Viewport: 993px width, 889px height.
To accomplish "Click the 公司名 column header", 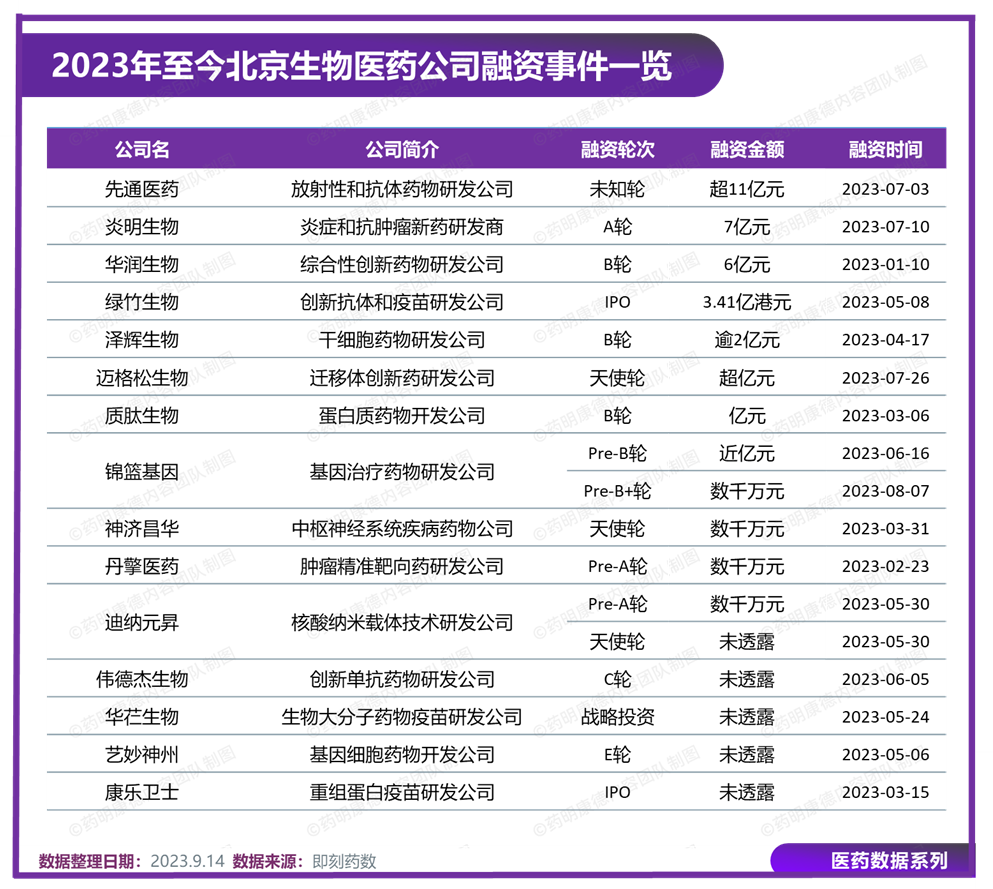I will pos(142,149).
